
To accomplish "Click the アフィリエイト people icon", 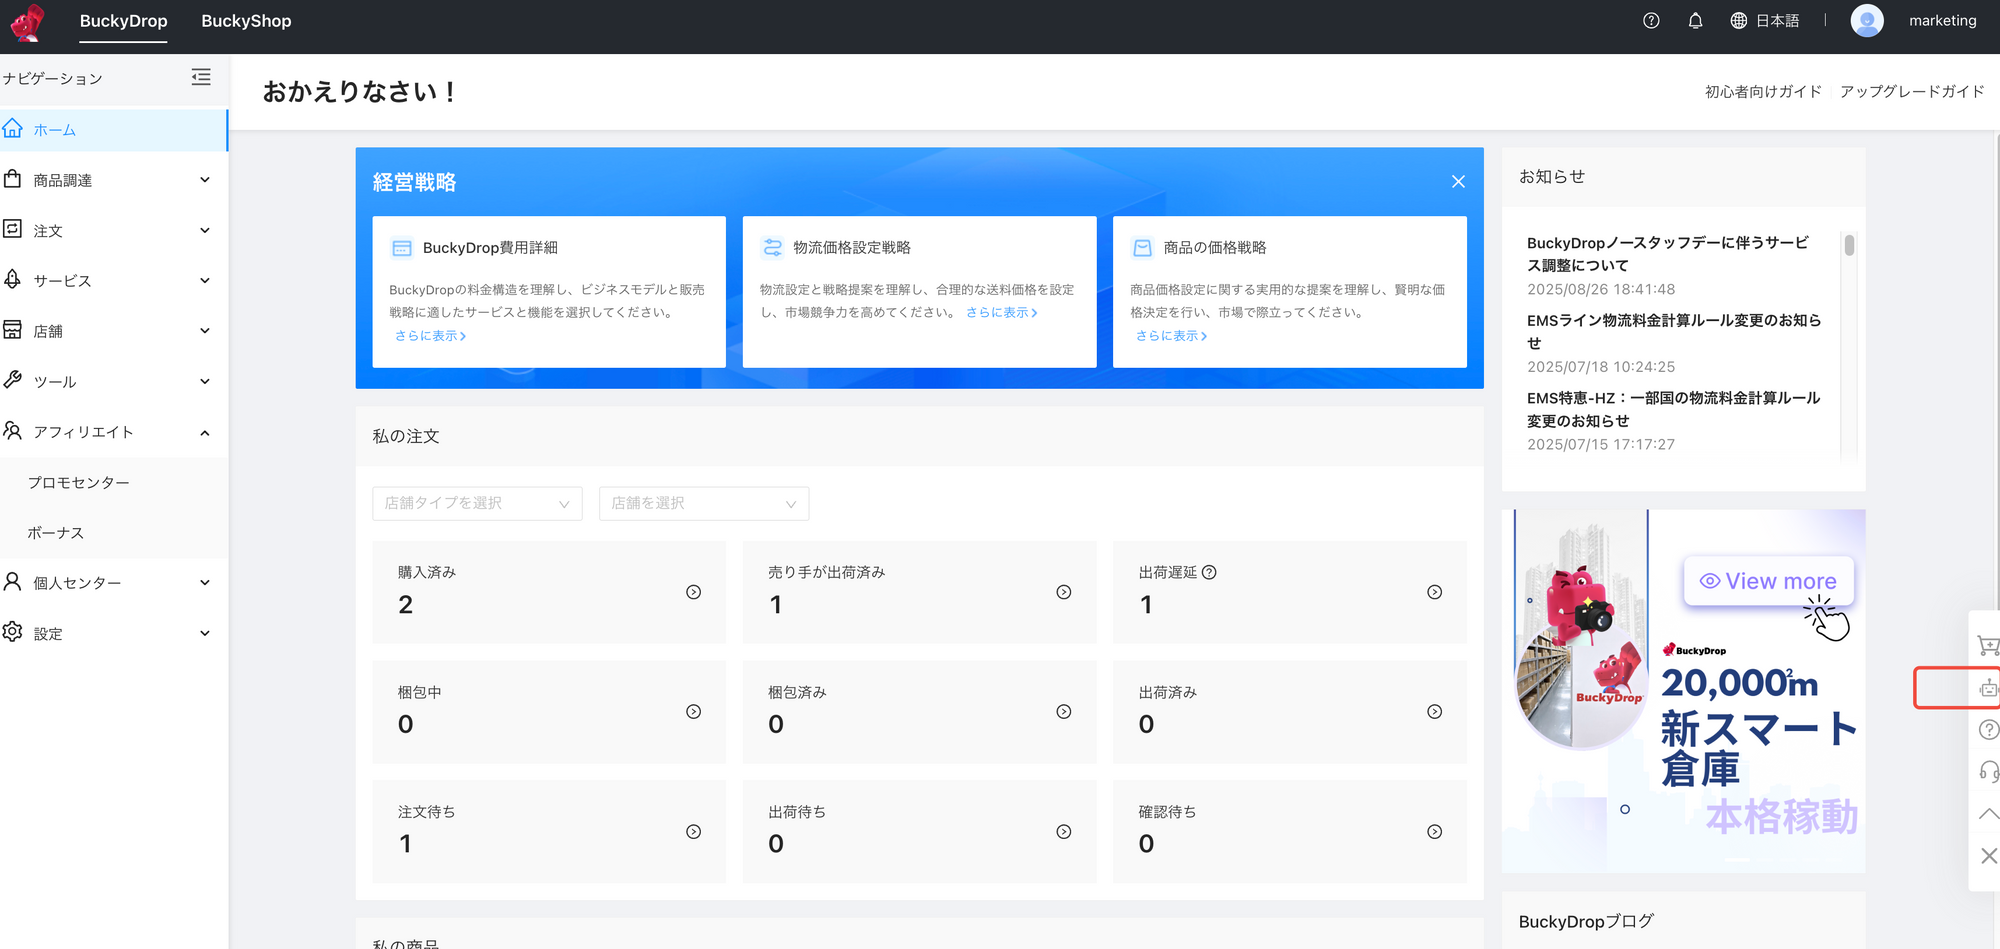I will click(12, 431).
